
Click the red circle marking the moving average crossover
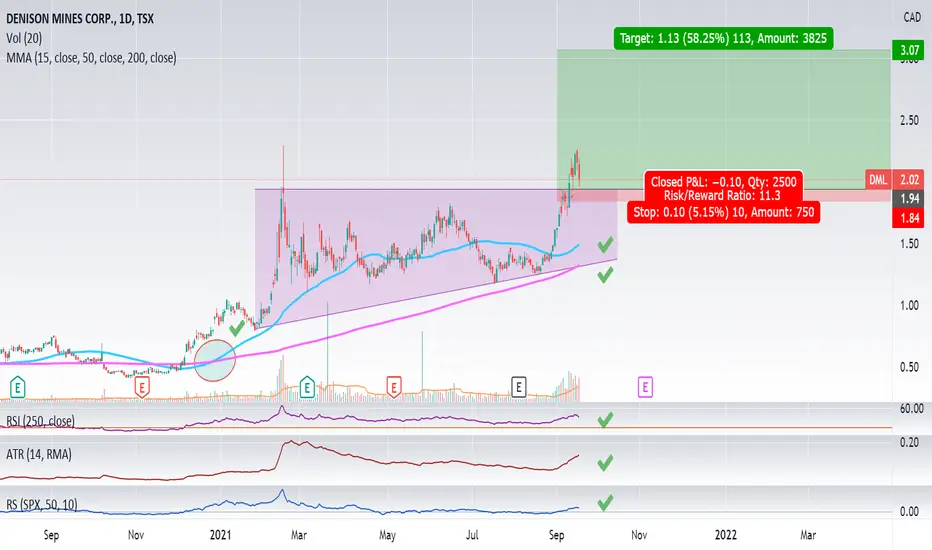point(215,360)
